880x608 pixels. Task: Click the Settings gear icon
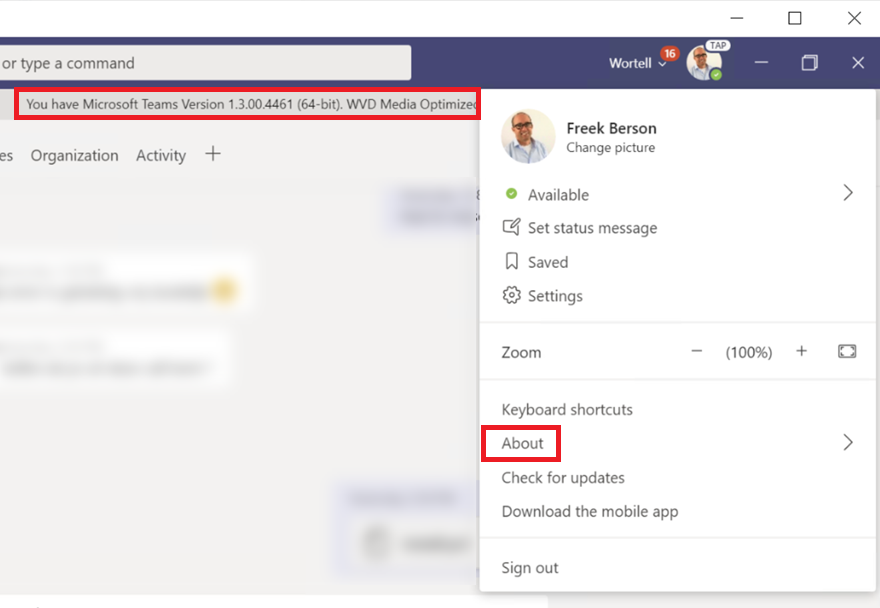[x=511, y=295]
